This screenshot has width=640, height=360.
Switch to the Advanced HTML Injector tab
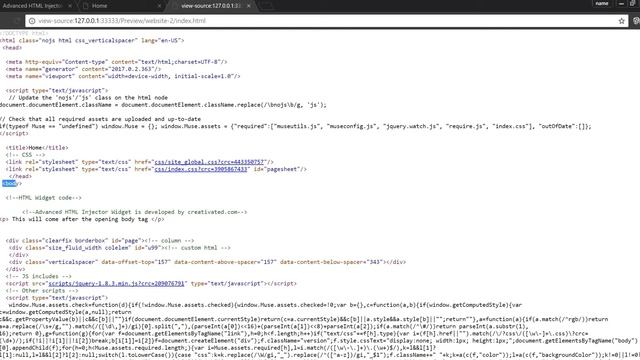coord(33,6)
